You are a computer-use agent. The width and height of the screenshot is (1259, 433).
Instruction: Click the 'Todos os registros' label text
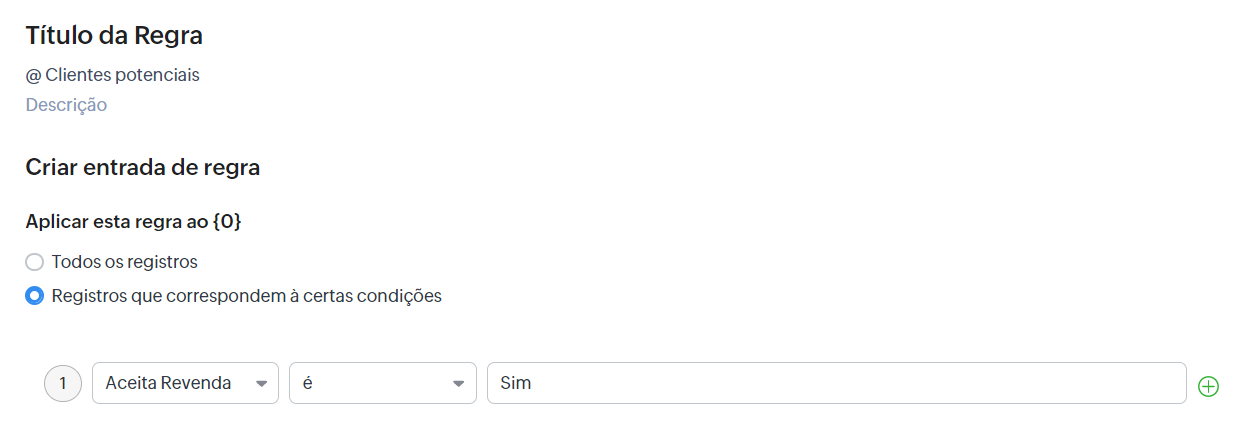pyautogui.click(x=125, y=262)
